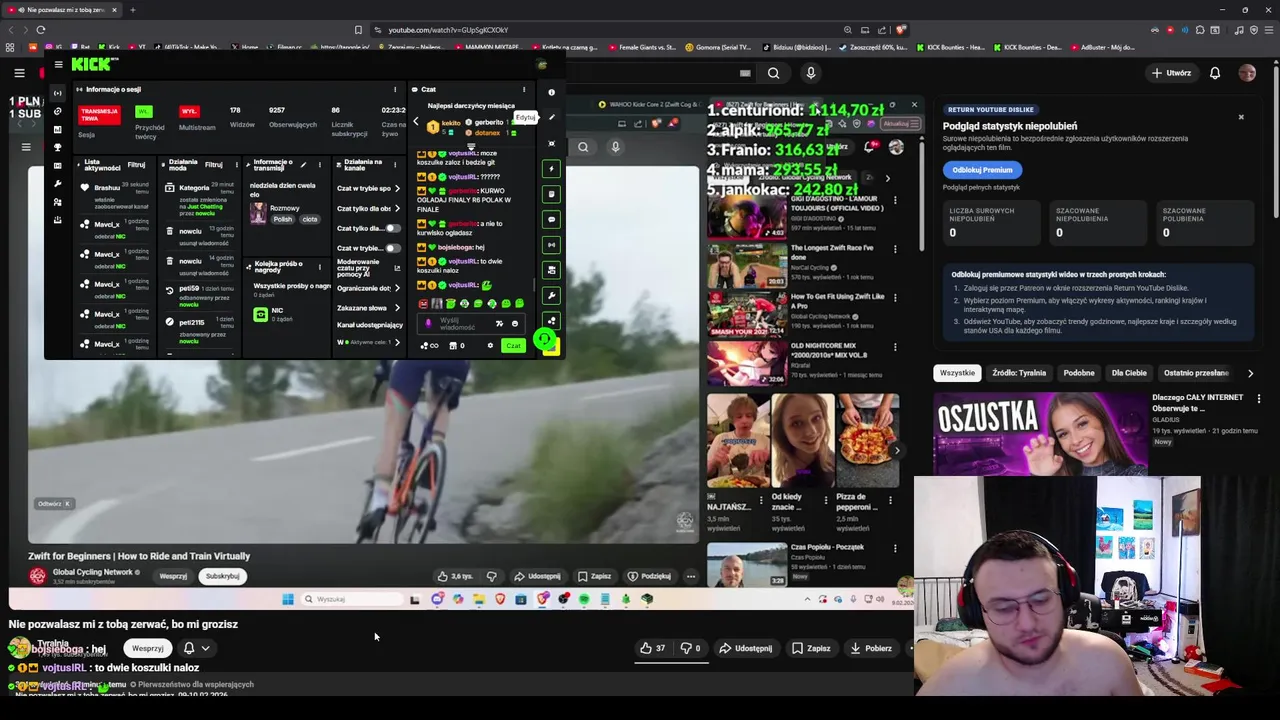The height and width of the screenshot is (720, 1280).
Task: Reload the page in the browser toolbar
Action: tap(41, 30)
